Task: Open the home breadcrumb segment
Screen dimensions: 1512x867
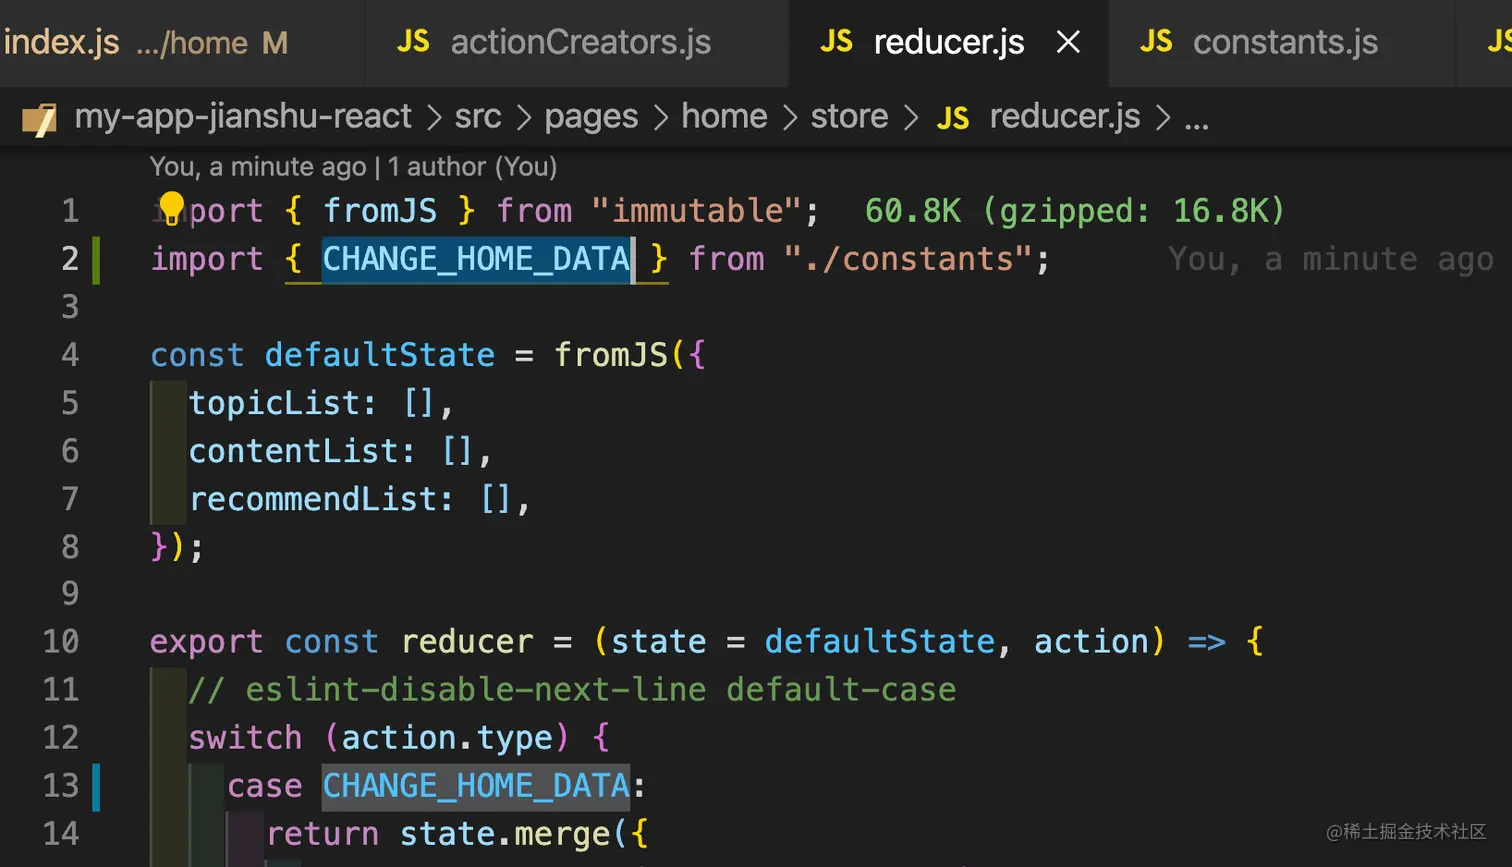Action: [724, 116]
